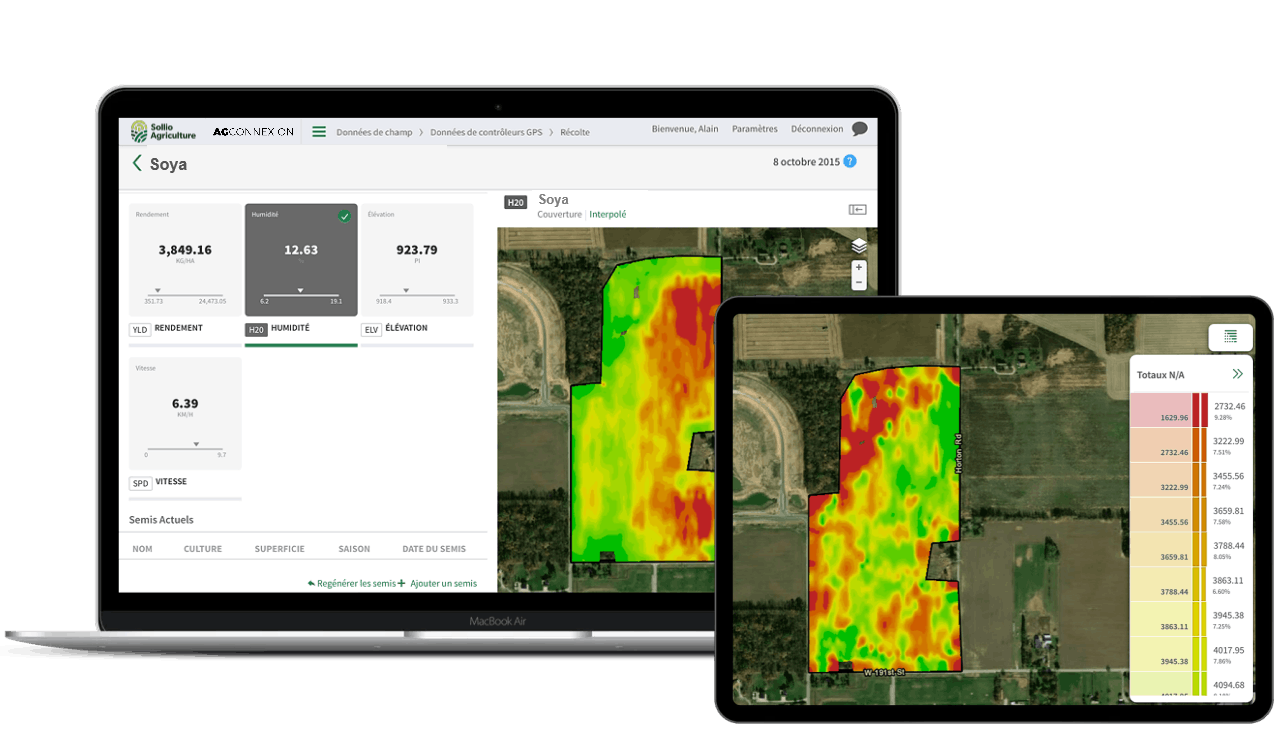Open the hamburger navigation menu

pos(319,131)
